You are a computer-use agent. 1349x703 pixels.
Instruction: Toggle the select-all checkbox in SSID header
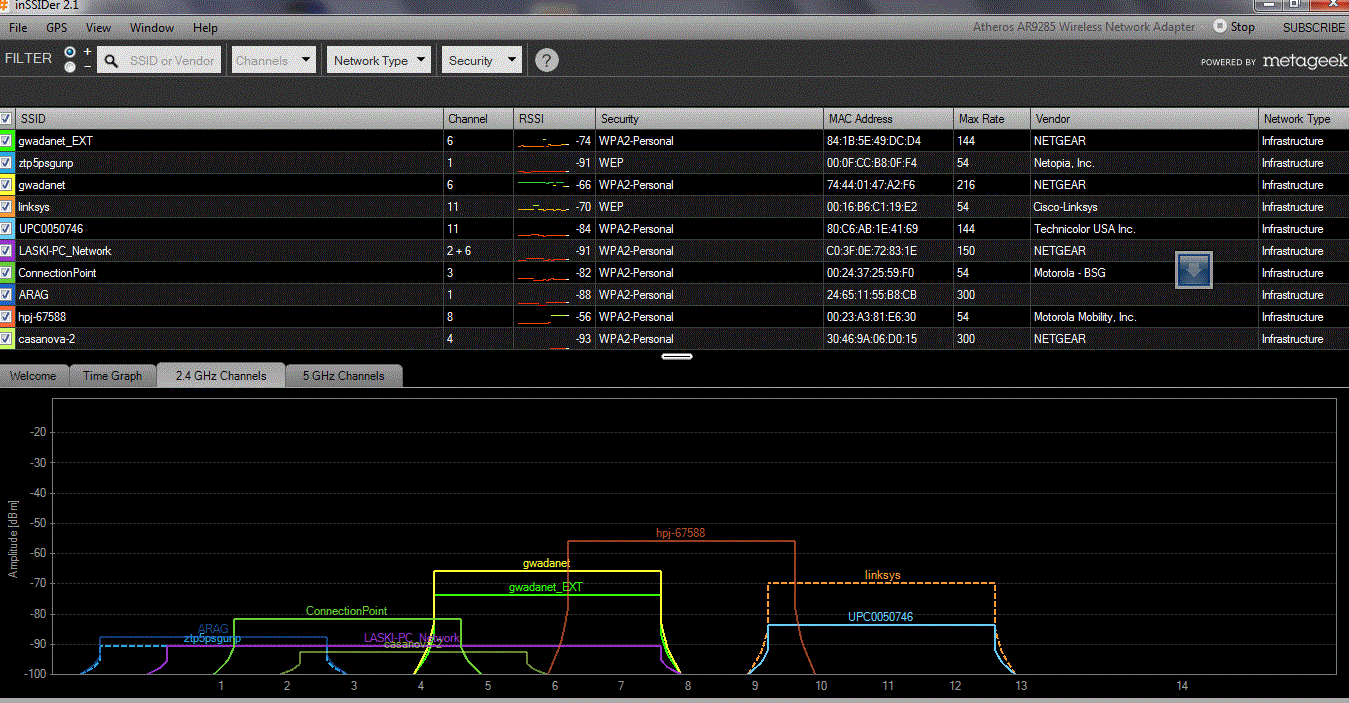[7, 119]
